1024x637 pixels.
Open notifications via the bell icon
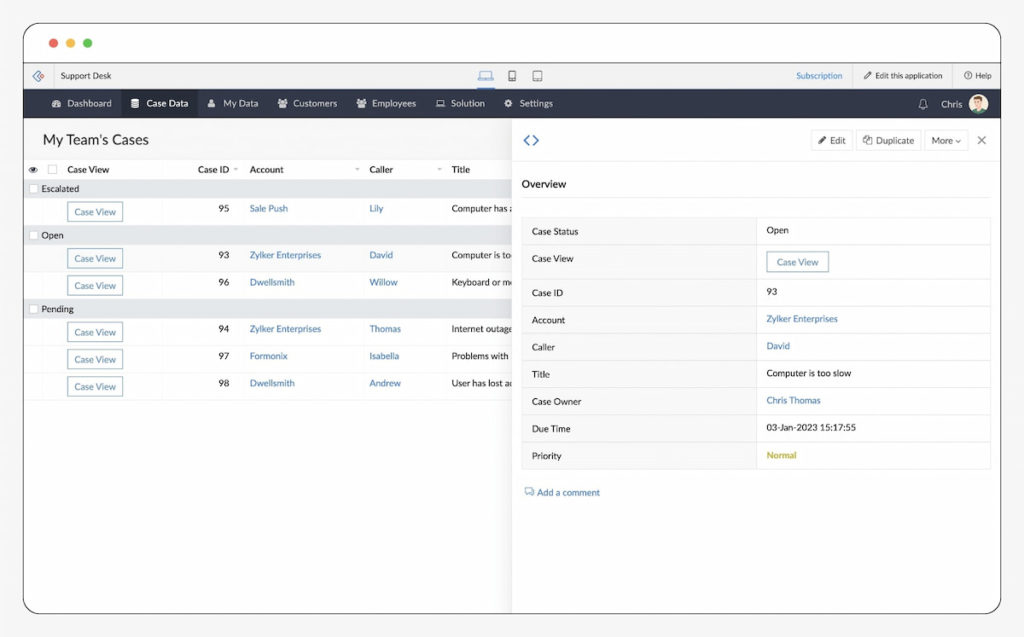(x=921, y=103)
